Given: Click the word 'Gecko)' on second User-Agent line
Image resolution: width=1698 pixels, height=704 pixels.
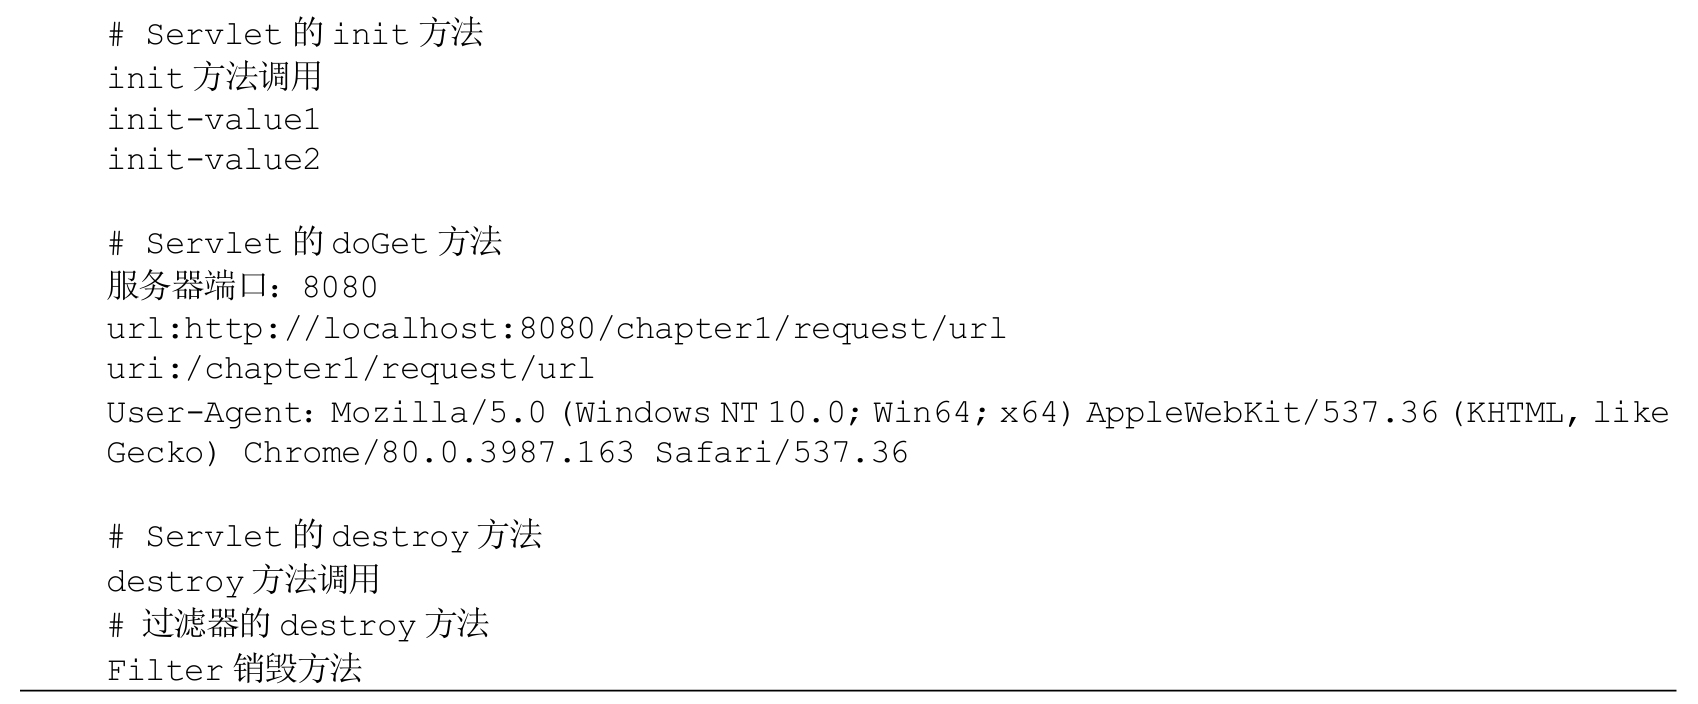Looking at the screenshot, I should (162, 453).
